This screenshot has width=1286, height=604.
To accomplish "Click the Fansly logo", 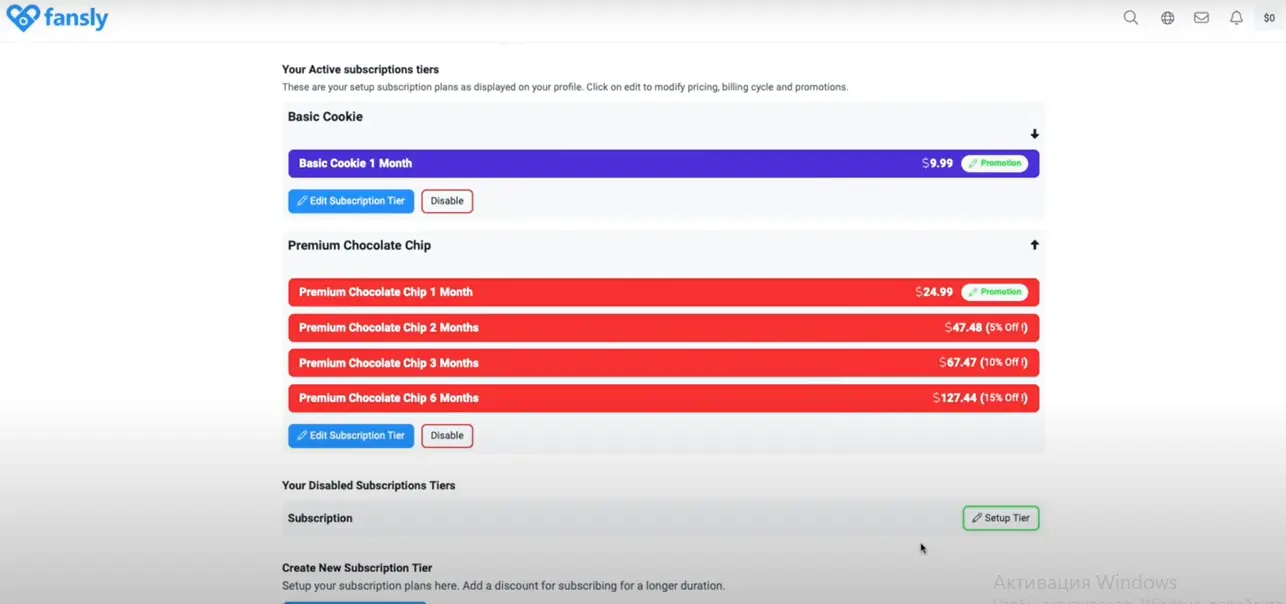I will click(x=57, y=17).
